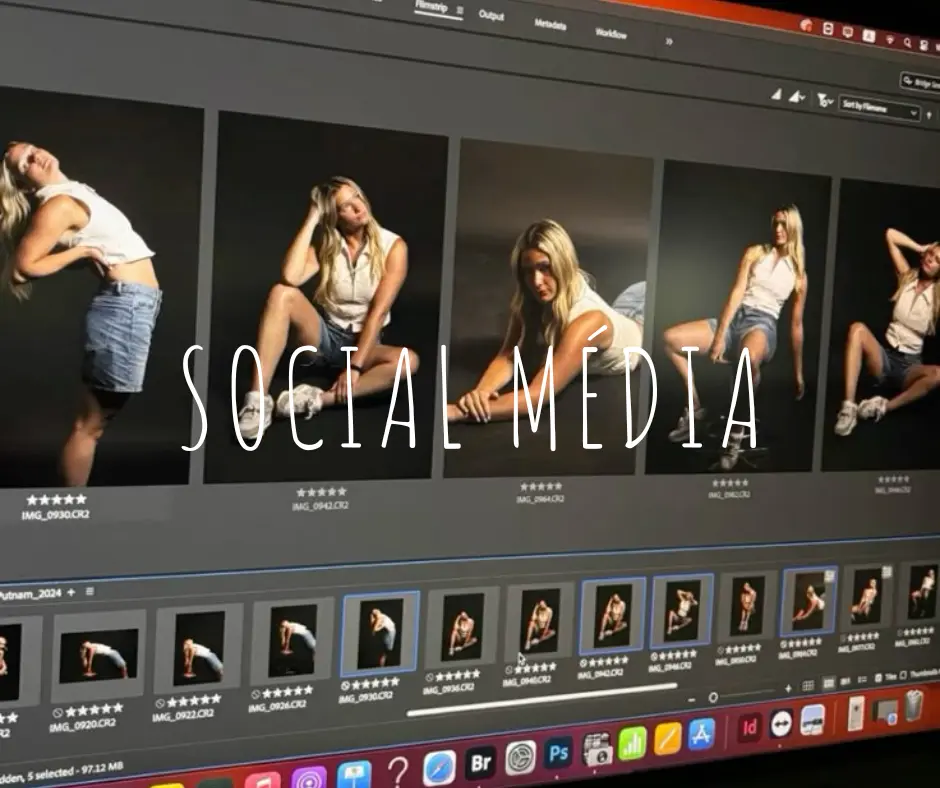Image resolution: width=940 pixels, height=788 pixels.
Task: Open System Settings gear in the dock
Action: tap(520, 757)
